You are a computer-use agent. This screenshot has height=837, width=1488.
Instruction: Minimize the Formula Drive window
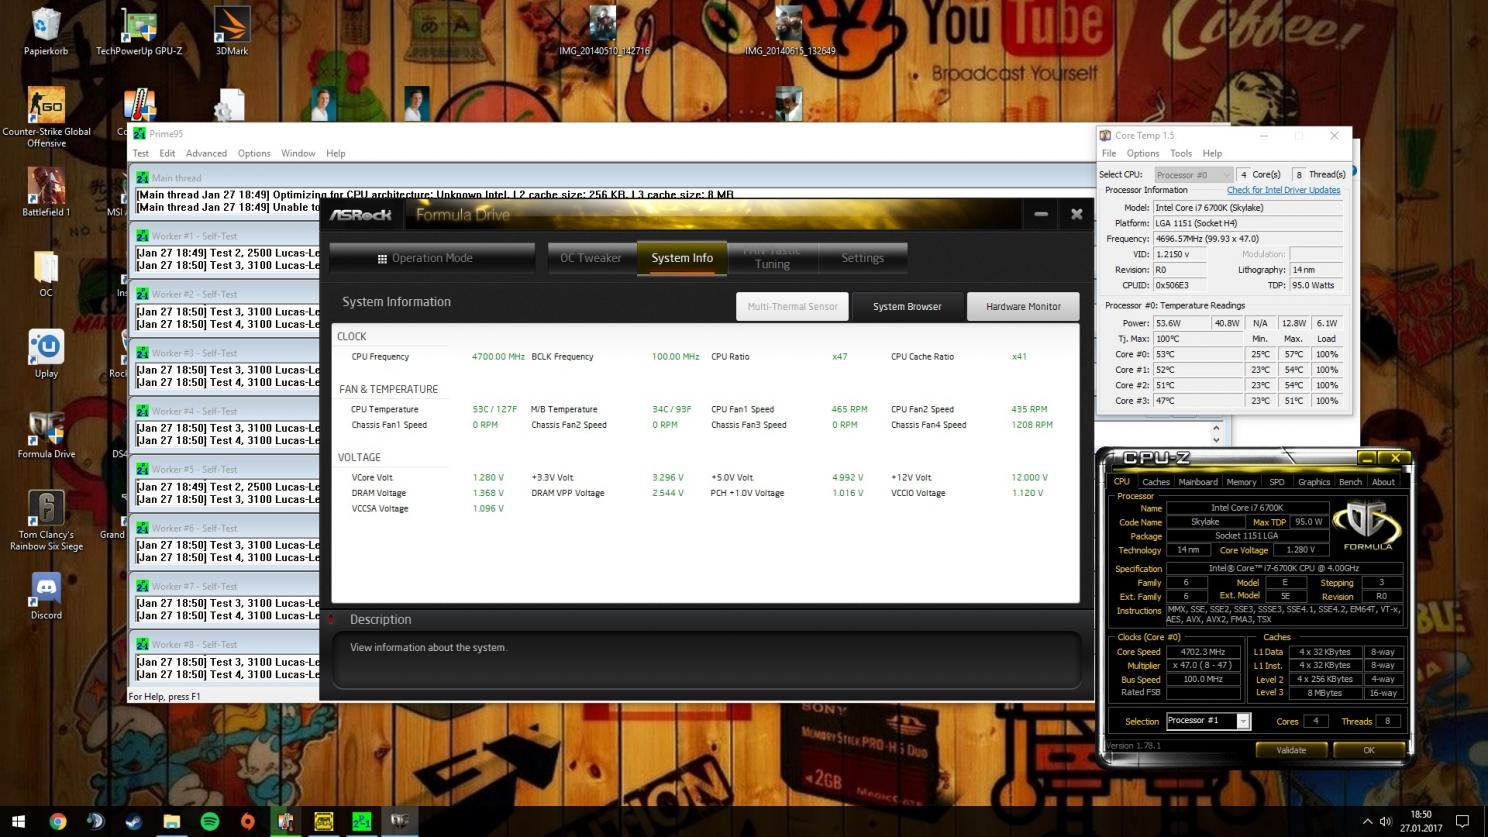(x=1041, y=214)
